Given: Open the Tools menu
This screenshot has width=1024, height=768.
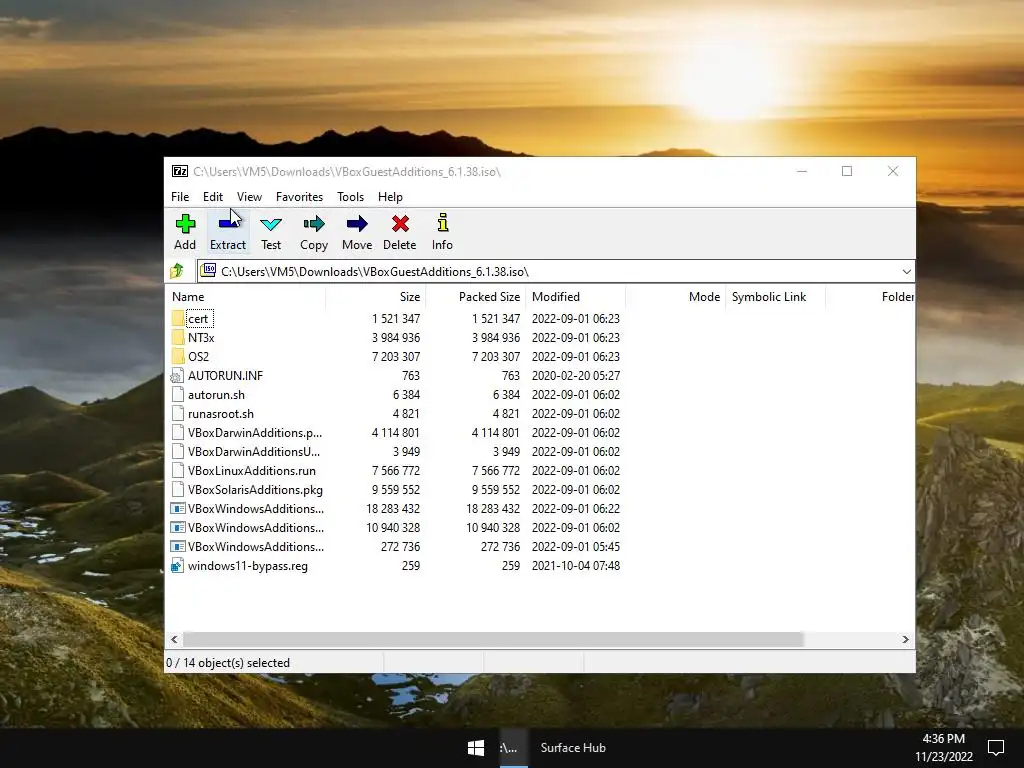Looking at the screenshot, I should tap(351, 197).
